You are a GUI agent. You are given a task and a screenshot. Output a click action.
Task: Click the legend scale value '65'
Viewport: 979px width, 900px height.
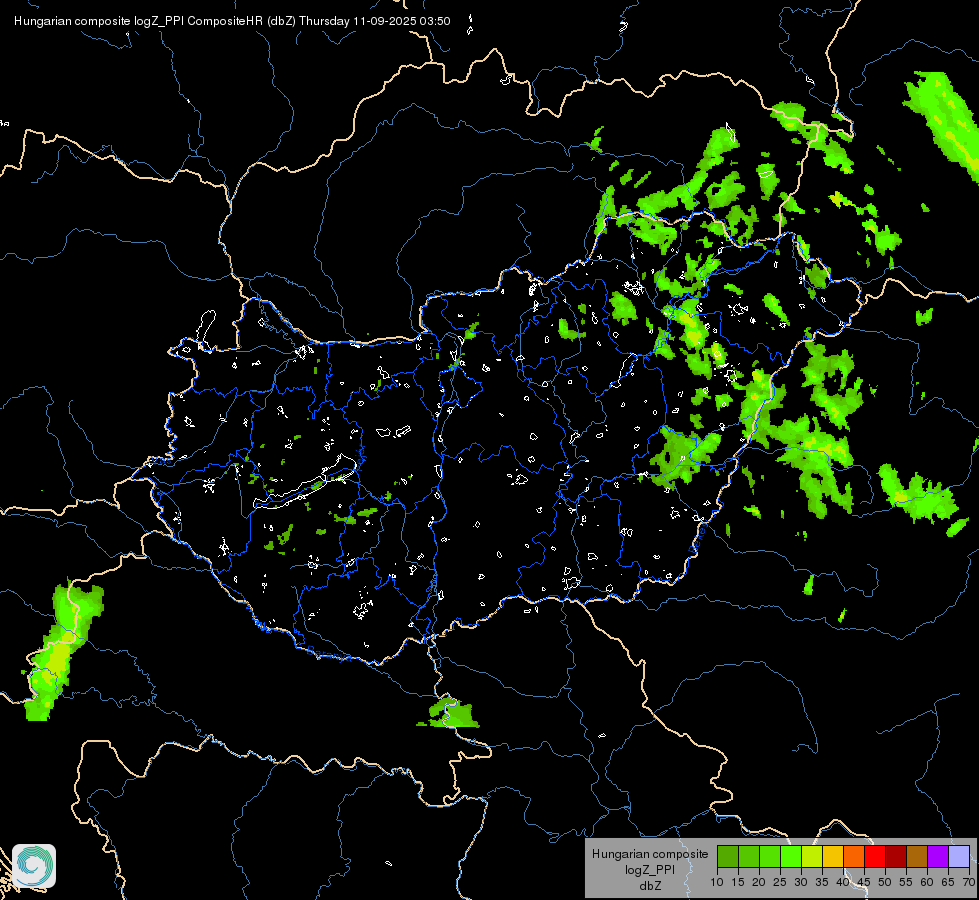click(948, 882)
